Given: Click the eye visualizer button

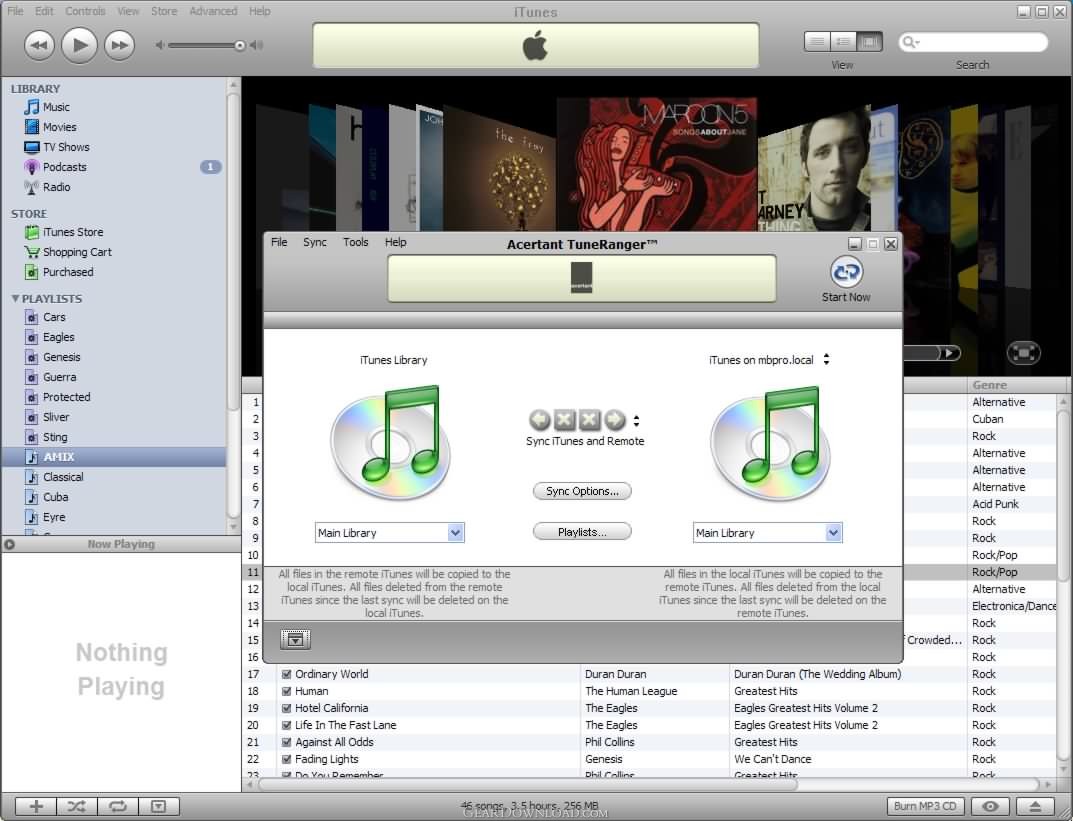Looking at the screenshot, I should point(990,807).
